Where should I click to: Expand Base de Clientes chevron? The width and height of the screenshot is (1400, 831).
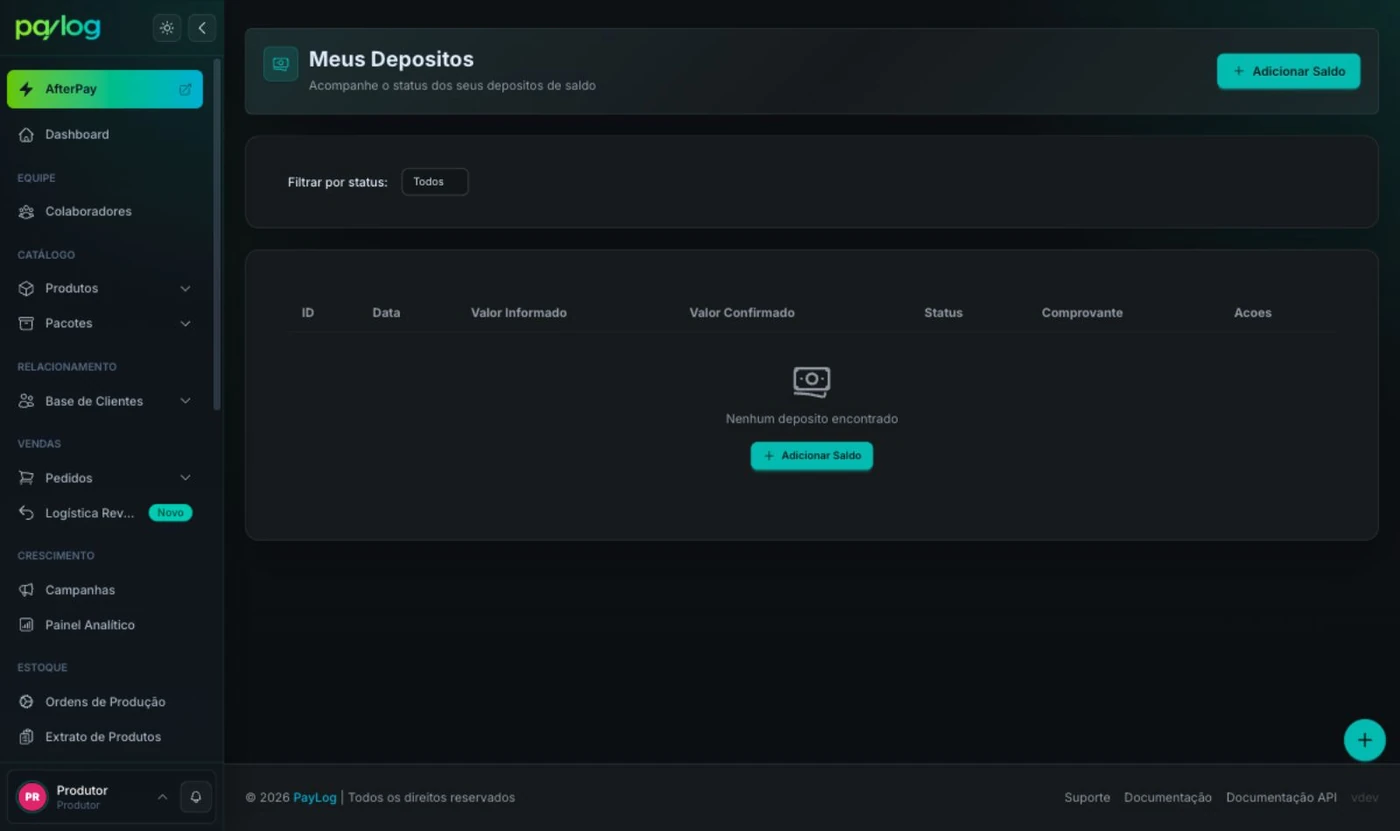coord(185,401)
